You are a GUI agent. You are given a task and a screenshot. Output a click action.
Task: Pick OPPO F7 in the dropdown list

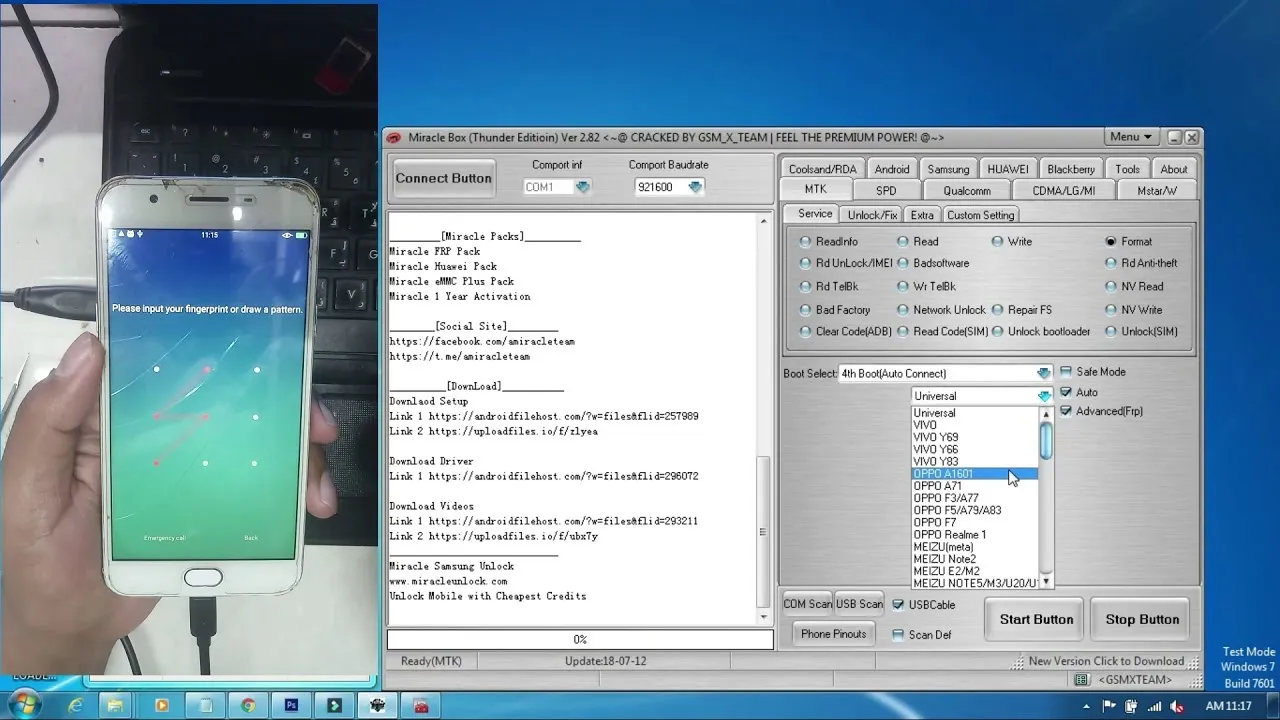click(975, 522)
